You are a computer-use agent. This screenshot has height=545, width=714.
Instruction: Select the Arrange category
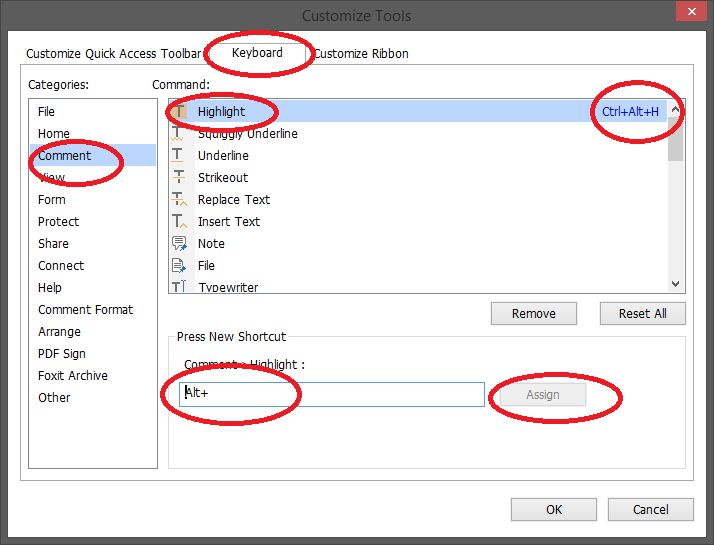92,331
